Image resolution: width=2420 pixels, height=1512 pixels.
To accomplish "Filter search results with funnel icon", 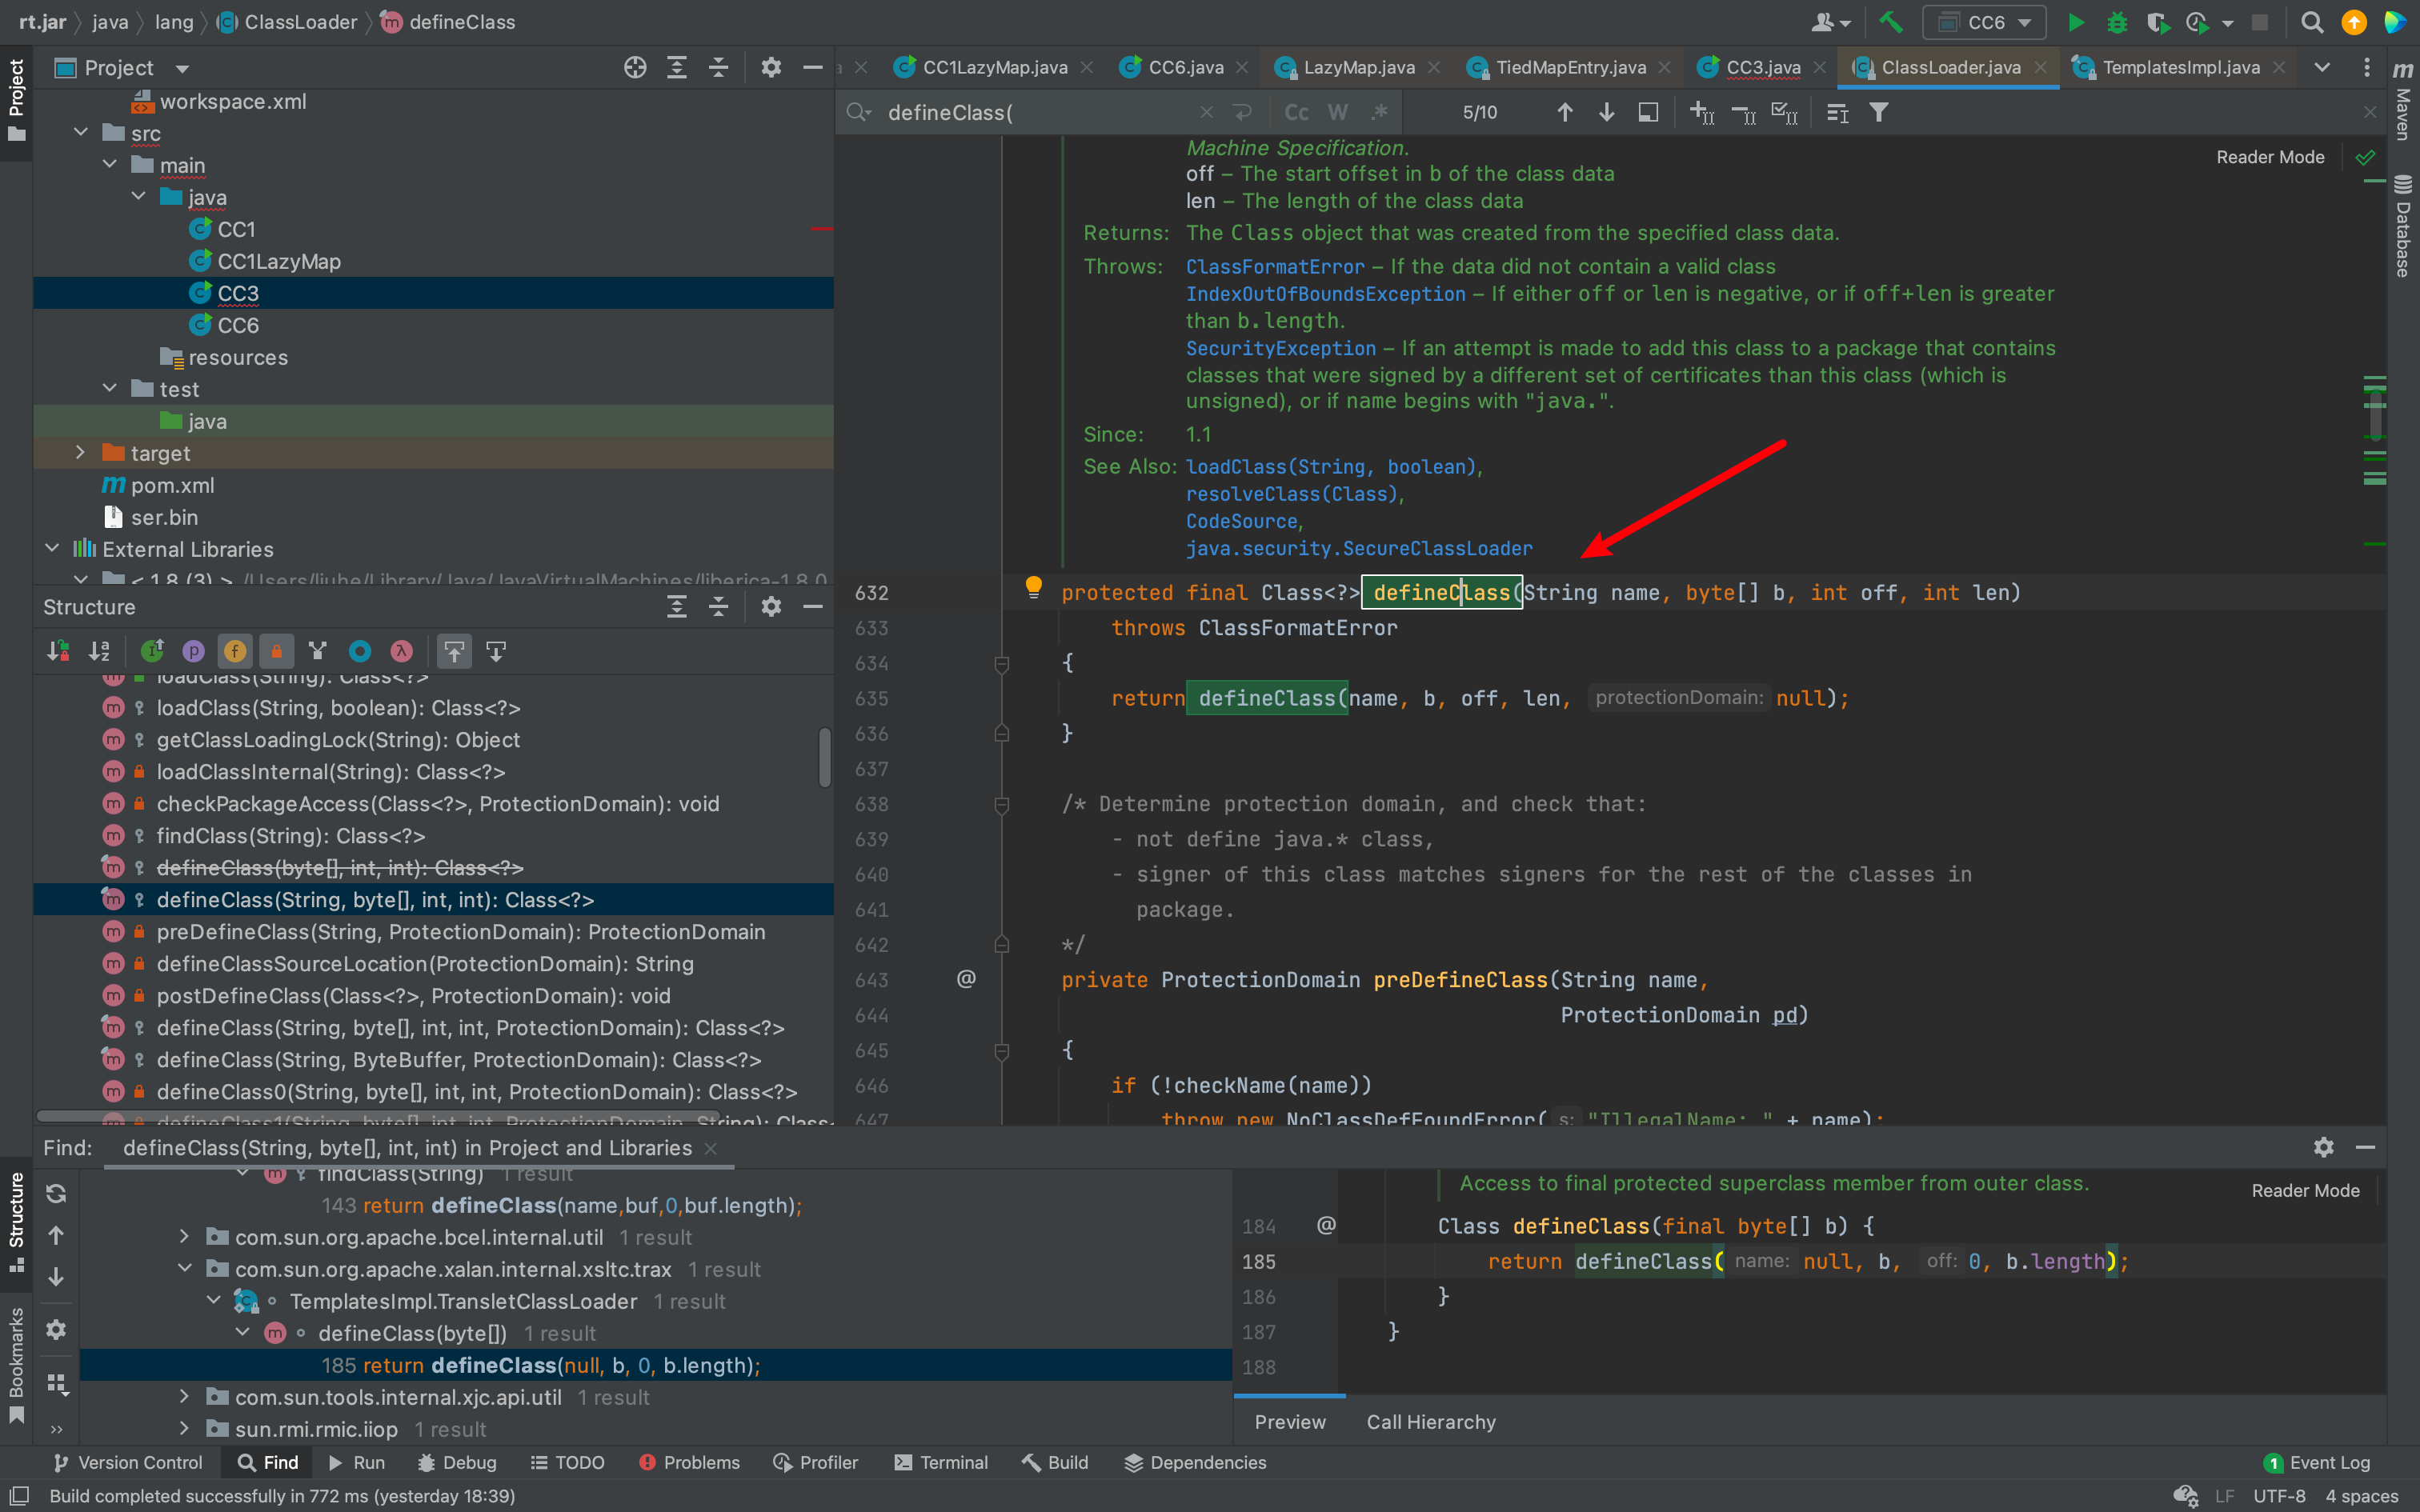I will 1879,112.
